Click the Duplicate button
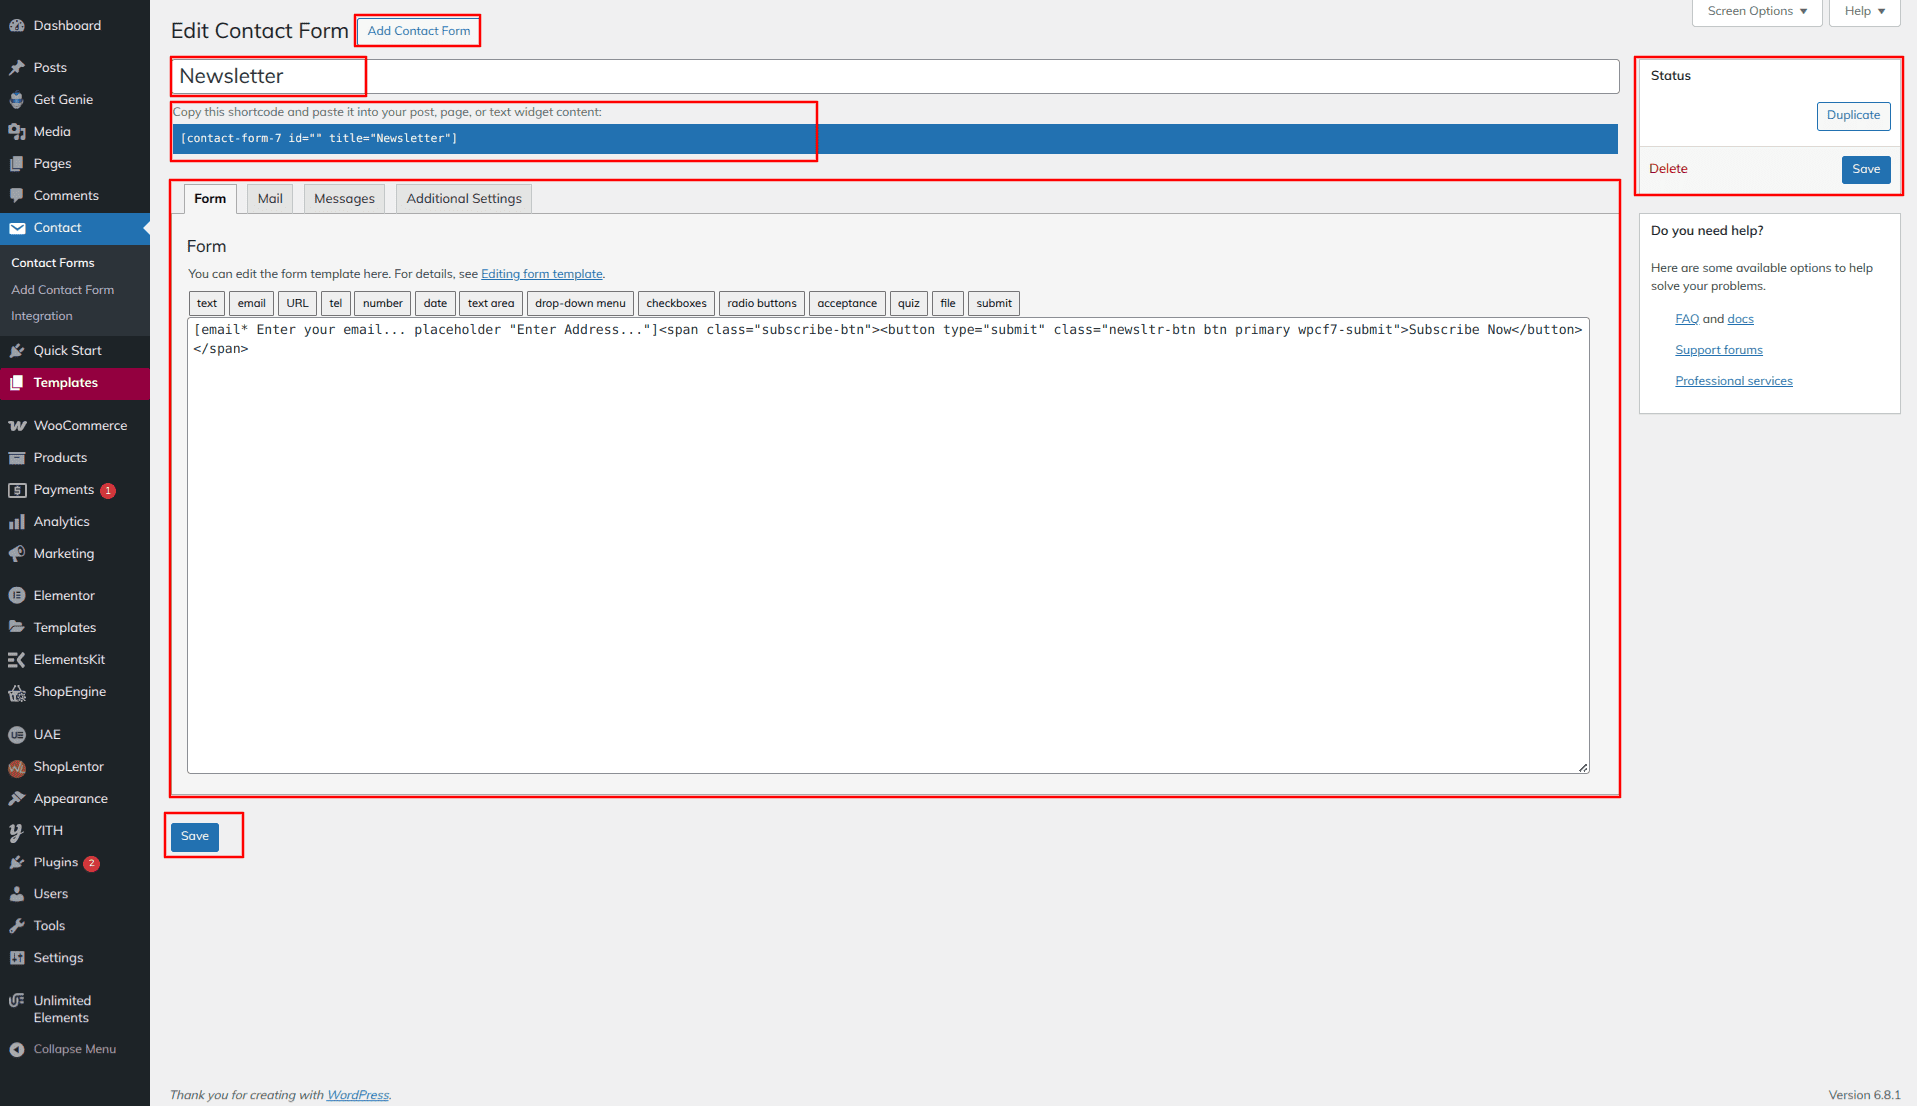Viewport: 1917px width, 1106px height. coord(1853,116)
